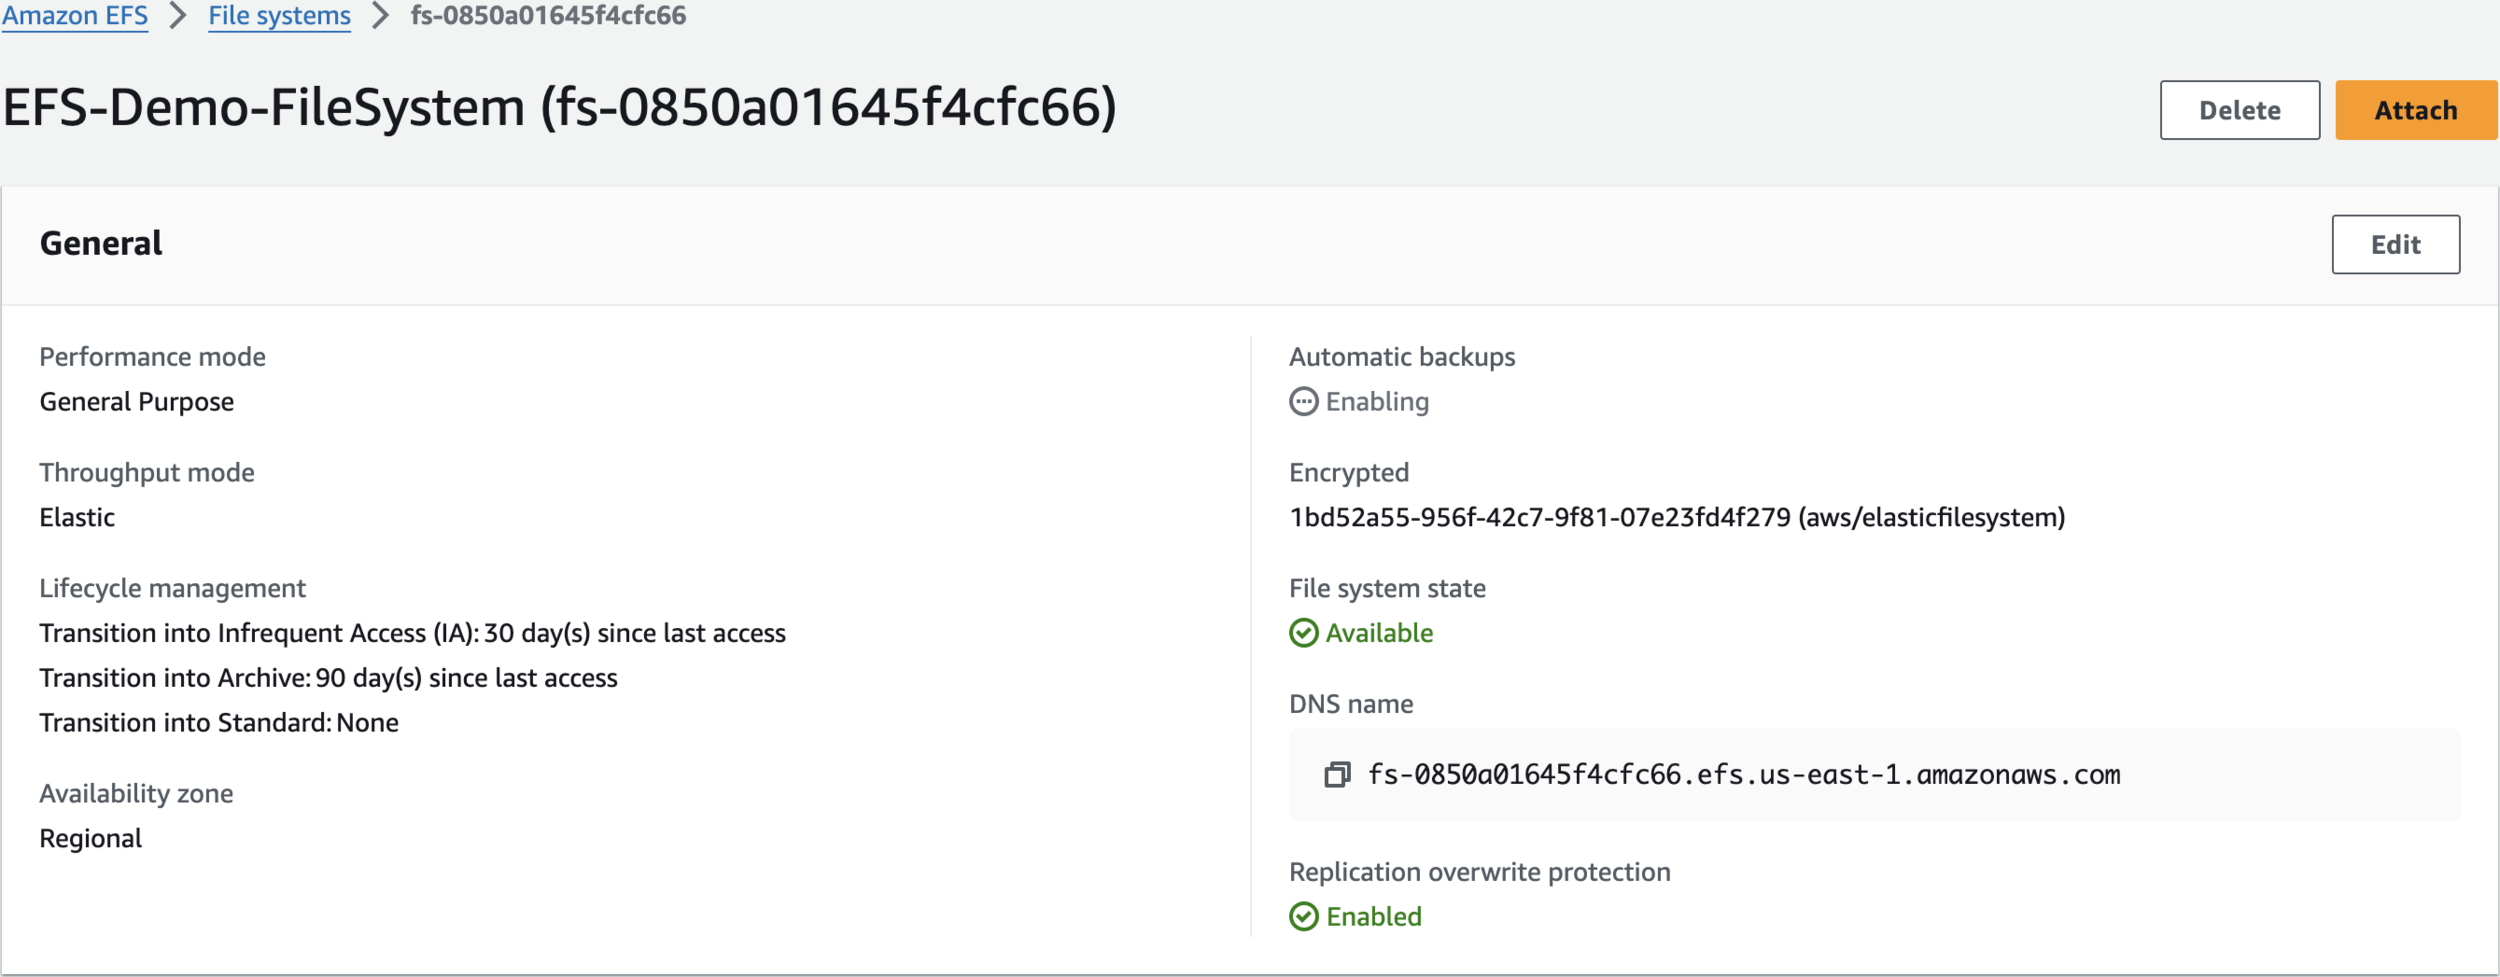Click the Lifecycle management label
Viewport: 2500px width, 977px height.
point(172,589)
